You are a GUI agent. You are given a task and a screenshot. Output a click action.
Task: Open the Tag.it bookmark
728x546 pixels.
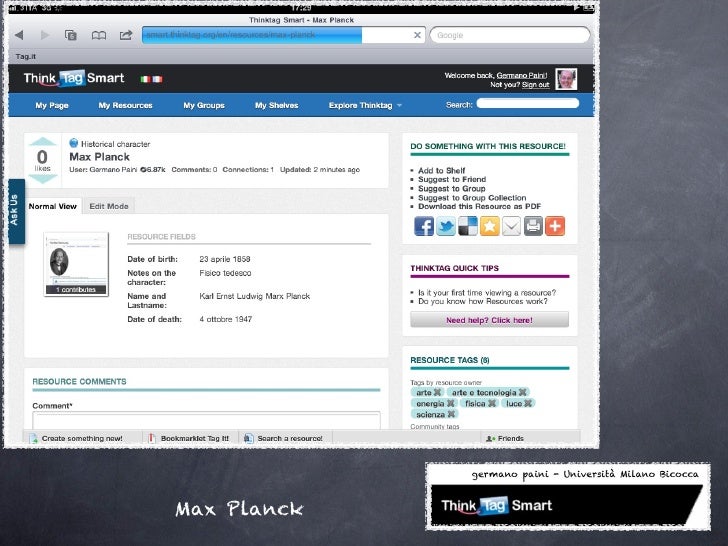[26, 56]
